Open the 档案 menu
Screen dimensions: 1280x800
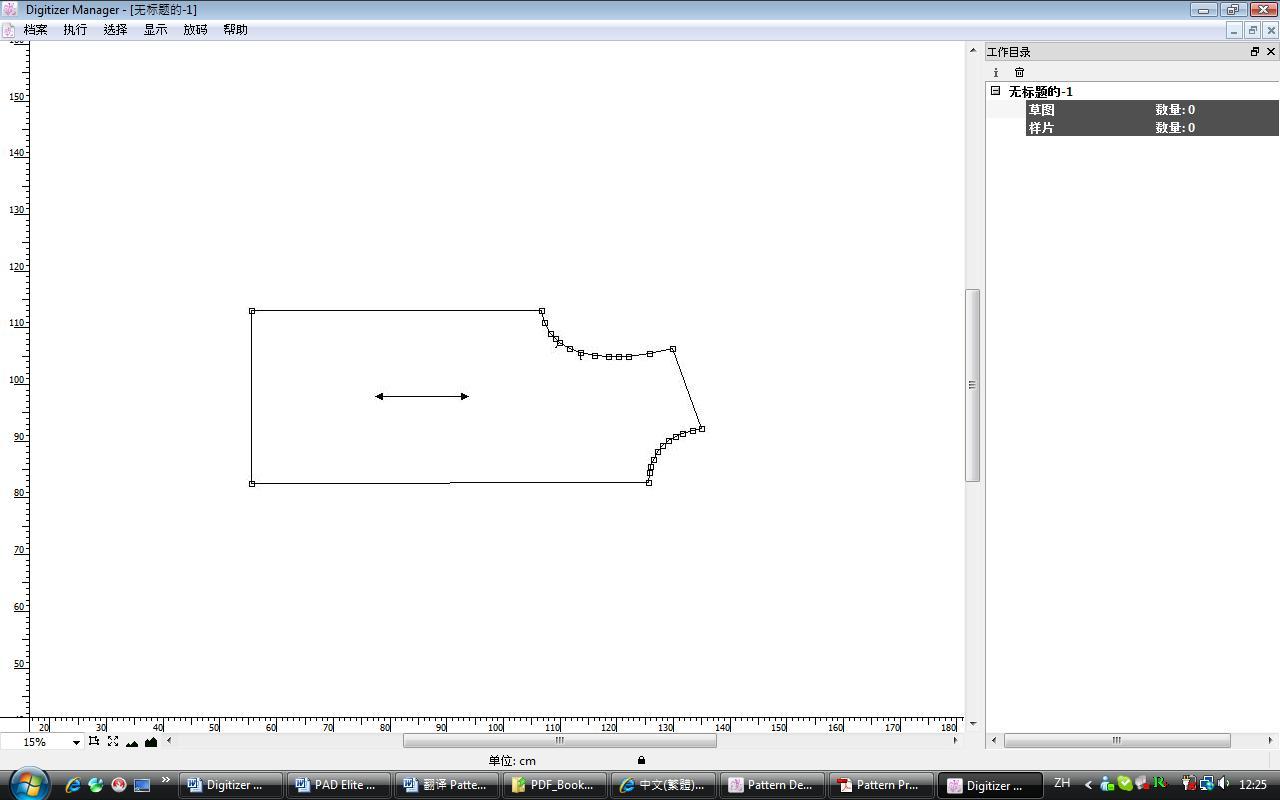coord(35,30)
